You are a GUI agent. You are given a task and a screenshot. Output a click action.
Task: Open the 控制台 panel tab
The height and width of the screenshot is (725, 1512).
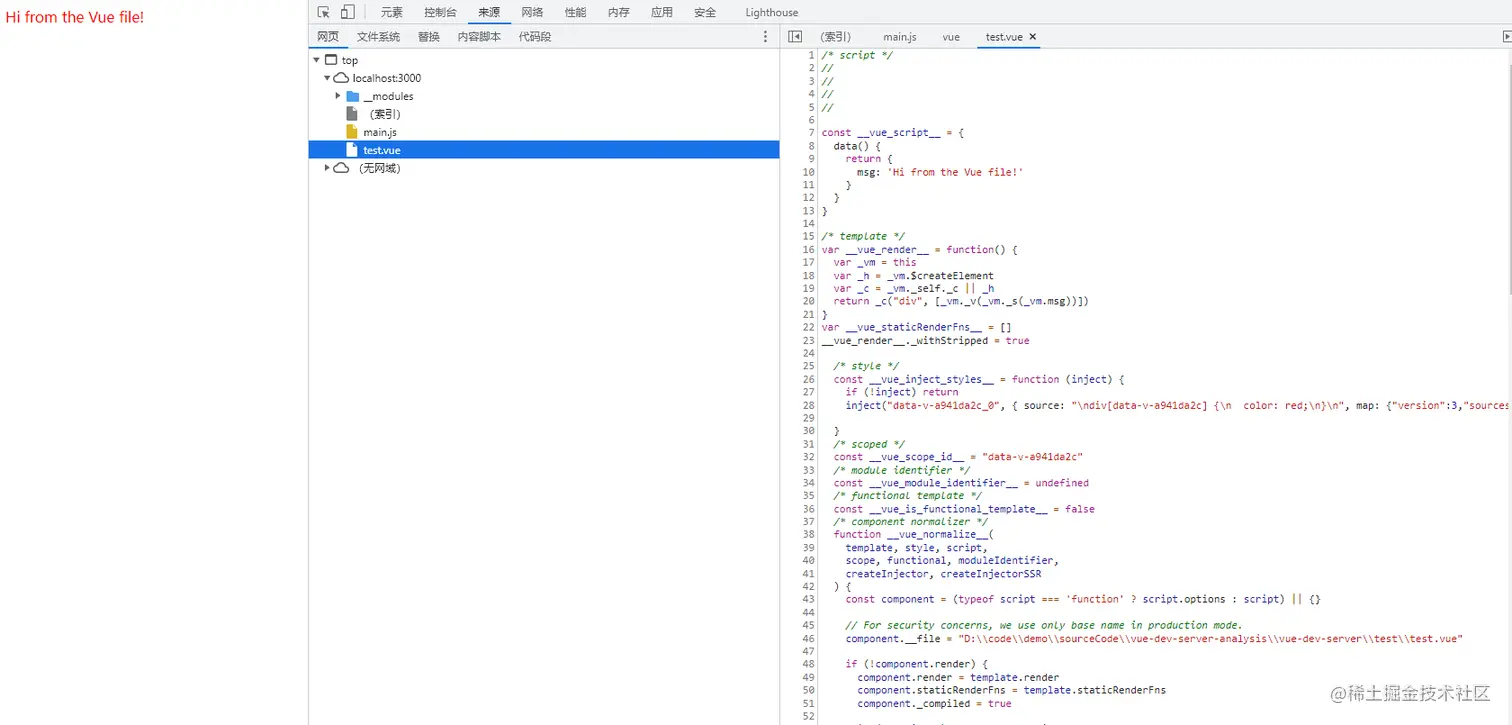tap(440, 12)
